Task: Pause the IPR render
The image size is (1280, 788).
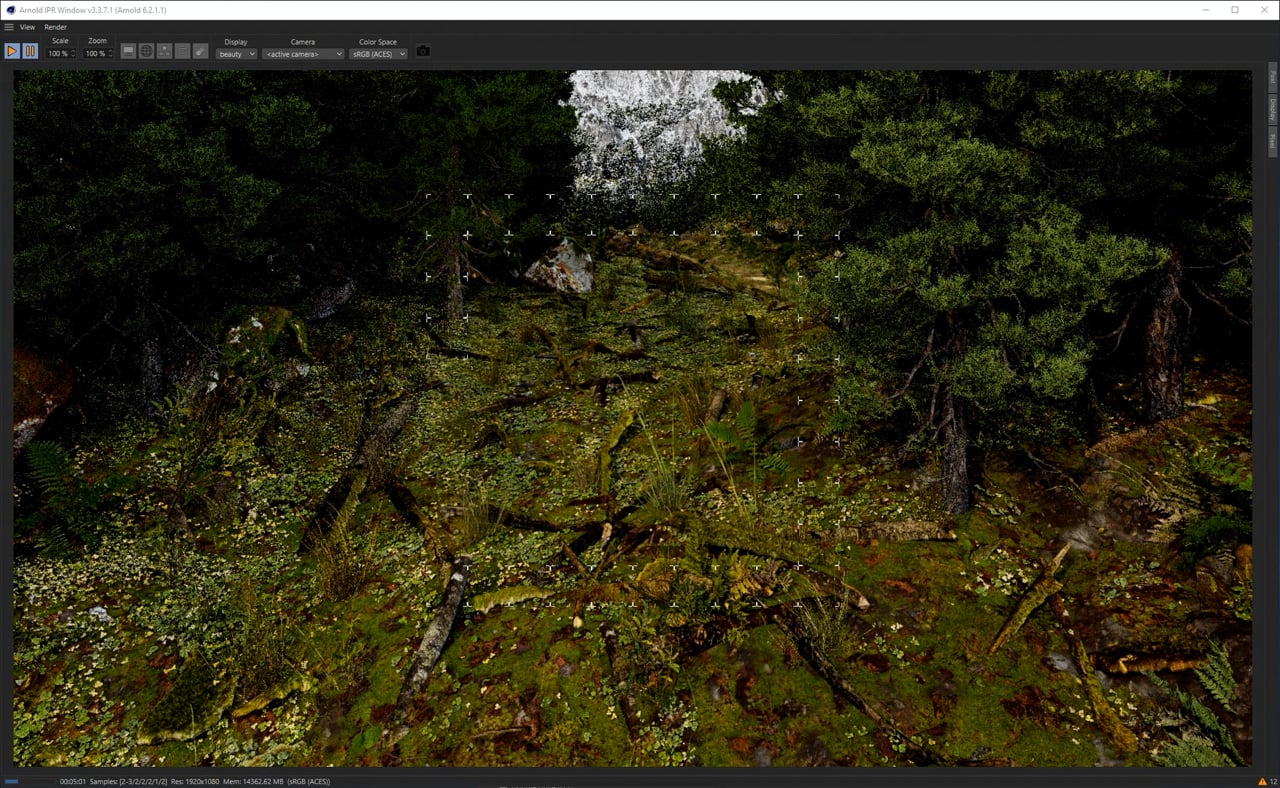Action: [x=30, y=50]
